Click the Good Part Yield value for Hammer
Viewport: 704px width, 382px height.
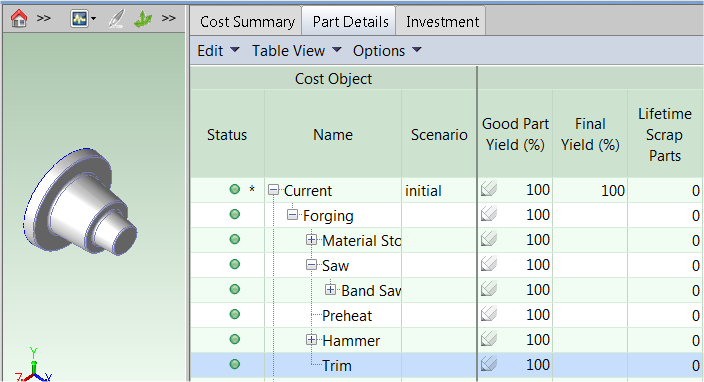tap(538, 340)
